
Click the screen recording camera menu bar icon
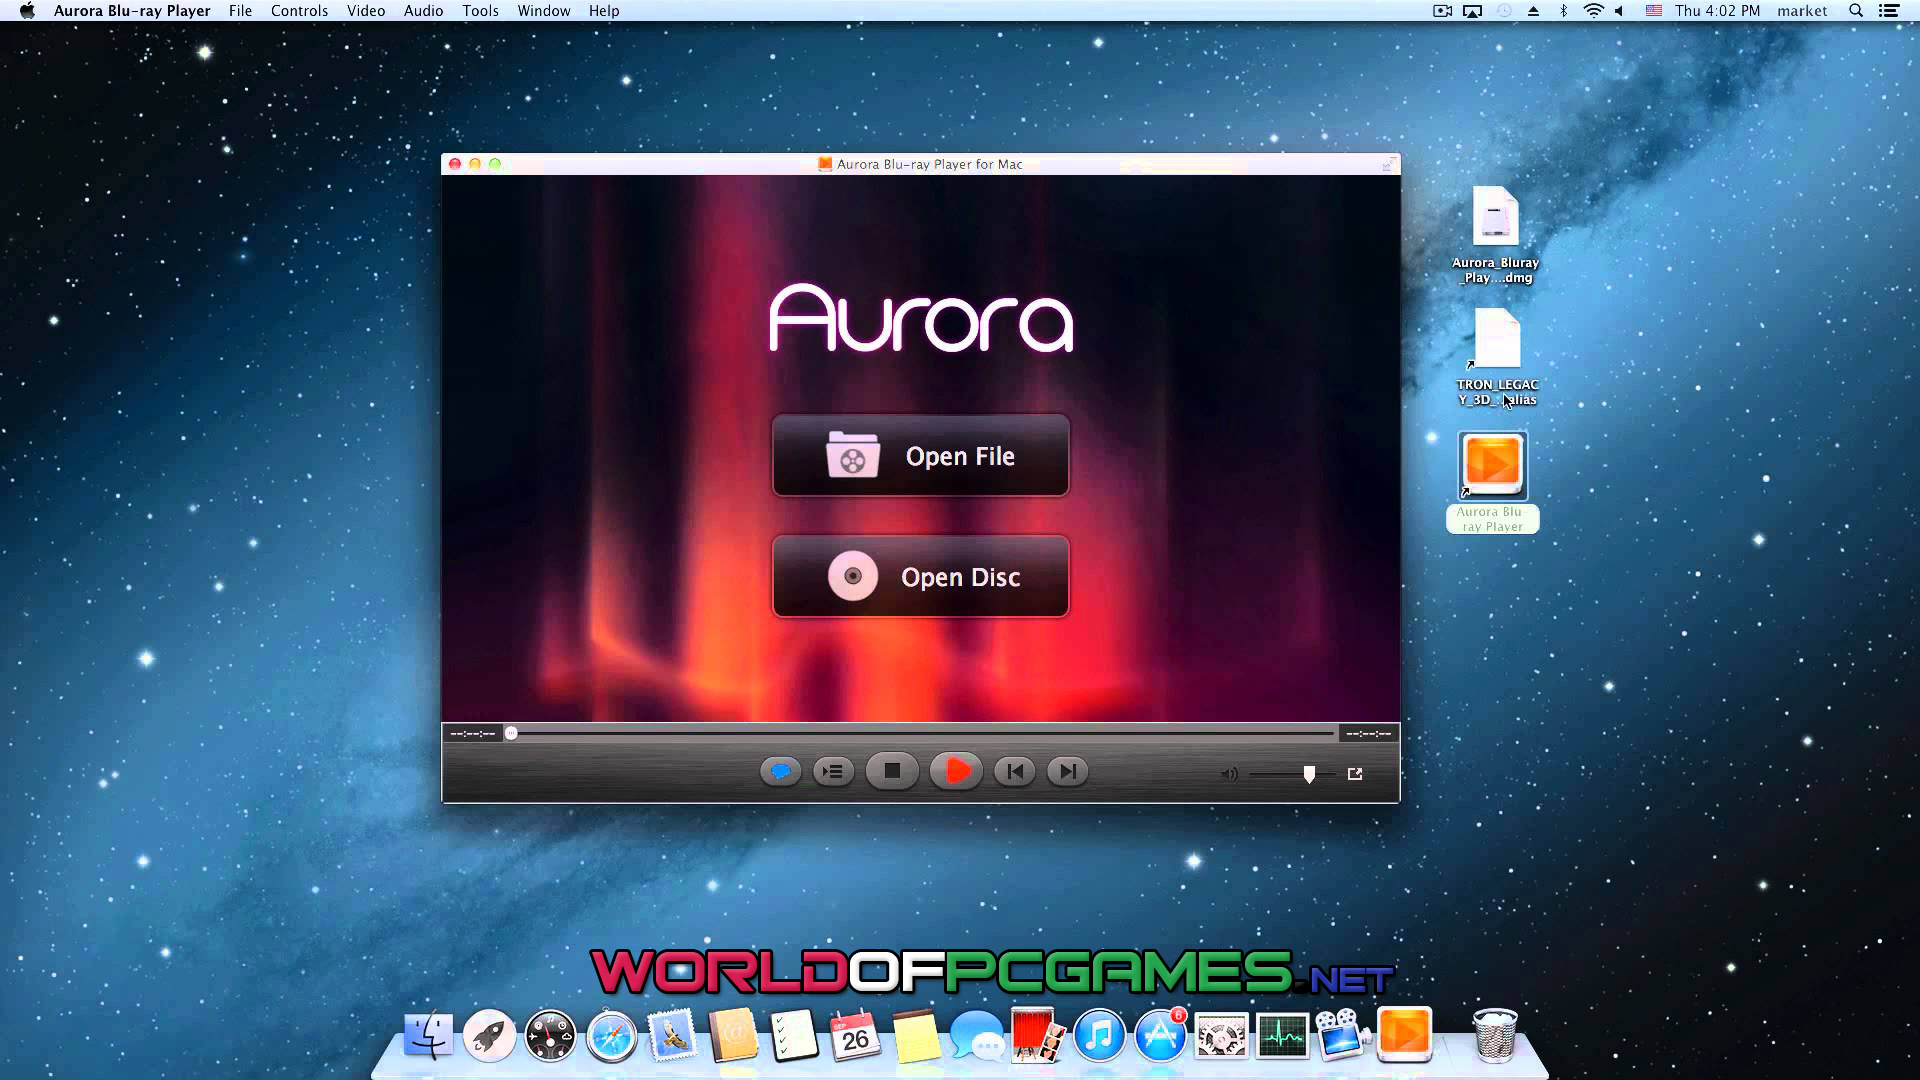coord(1442,11)
